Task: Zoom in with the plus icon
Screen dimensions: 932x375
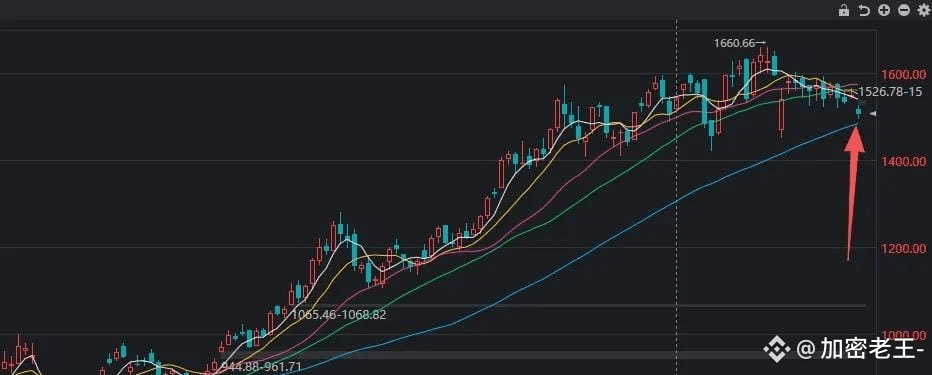Action: (884, 10)
